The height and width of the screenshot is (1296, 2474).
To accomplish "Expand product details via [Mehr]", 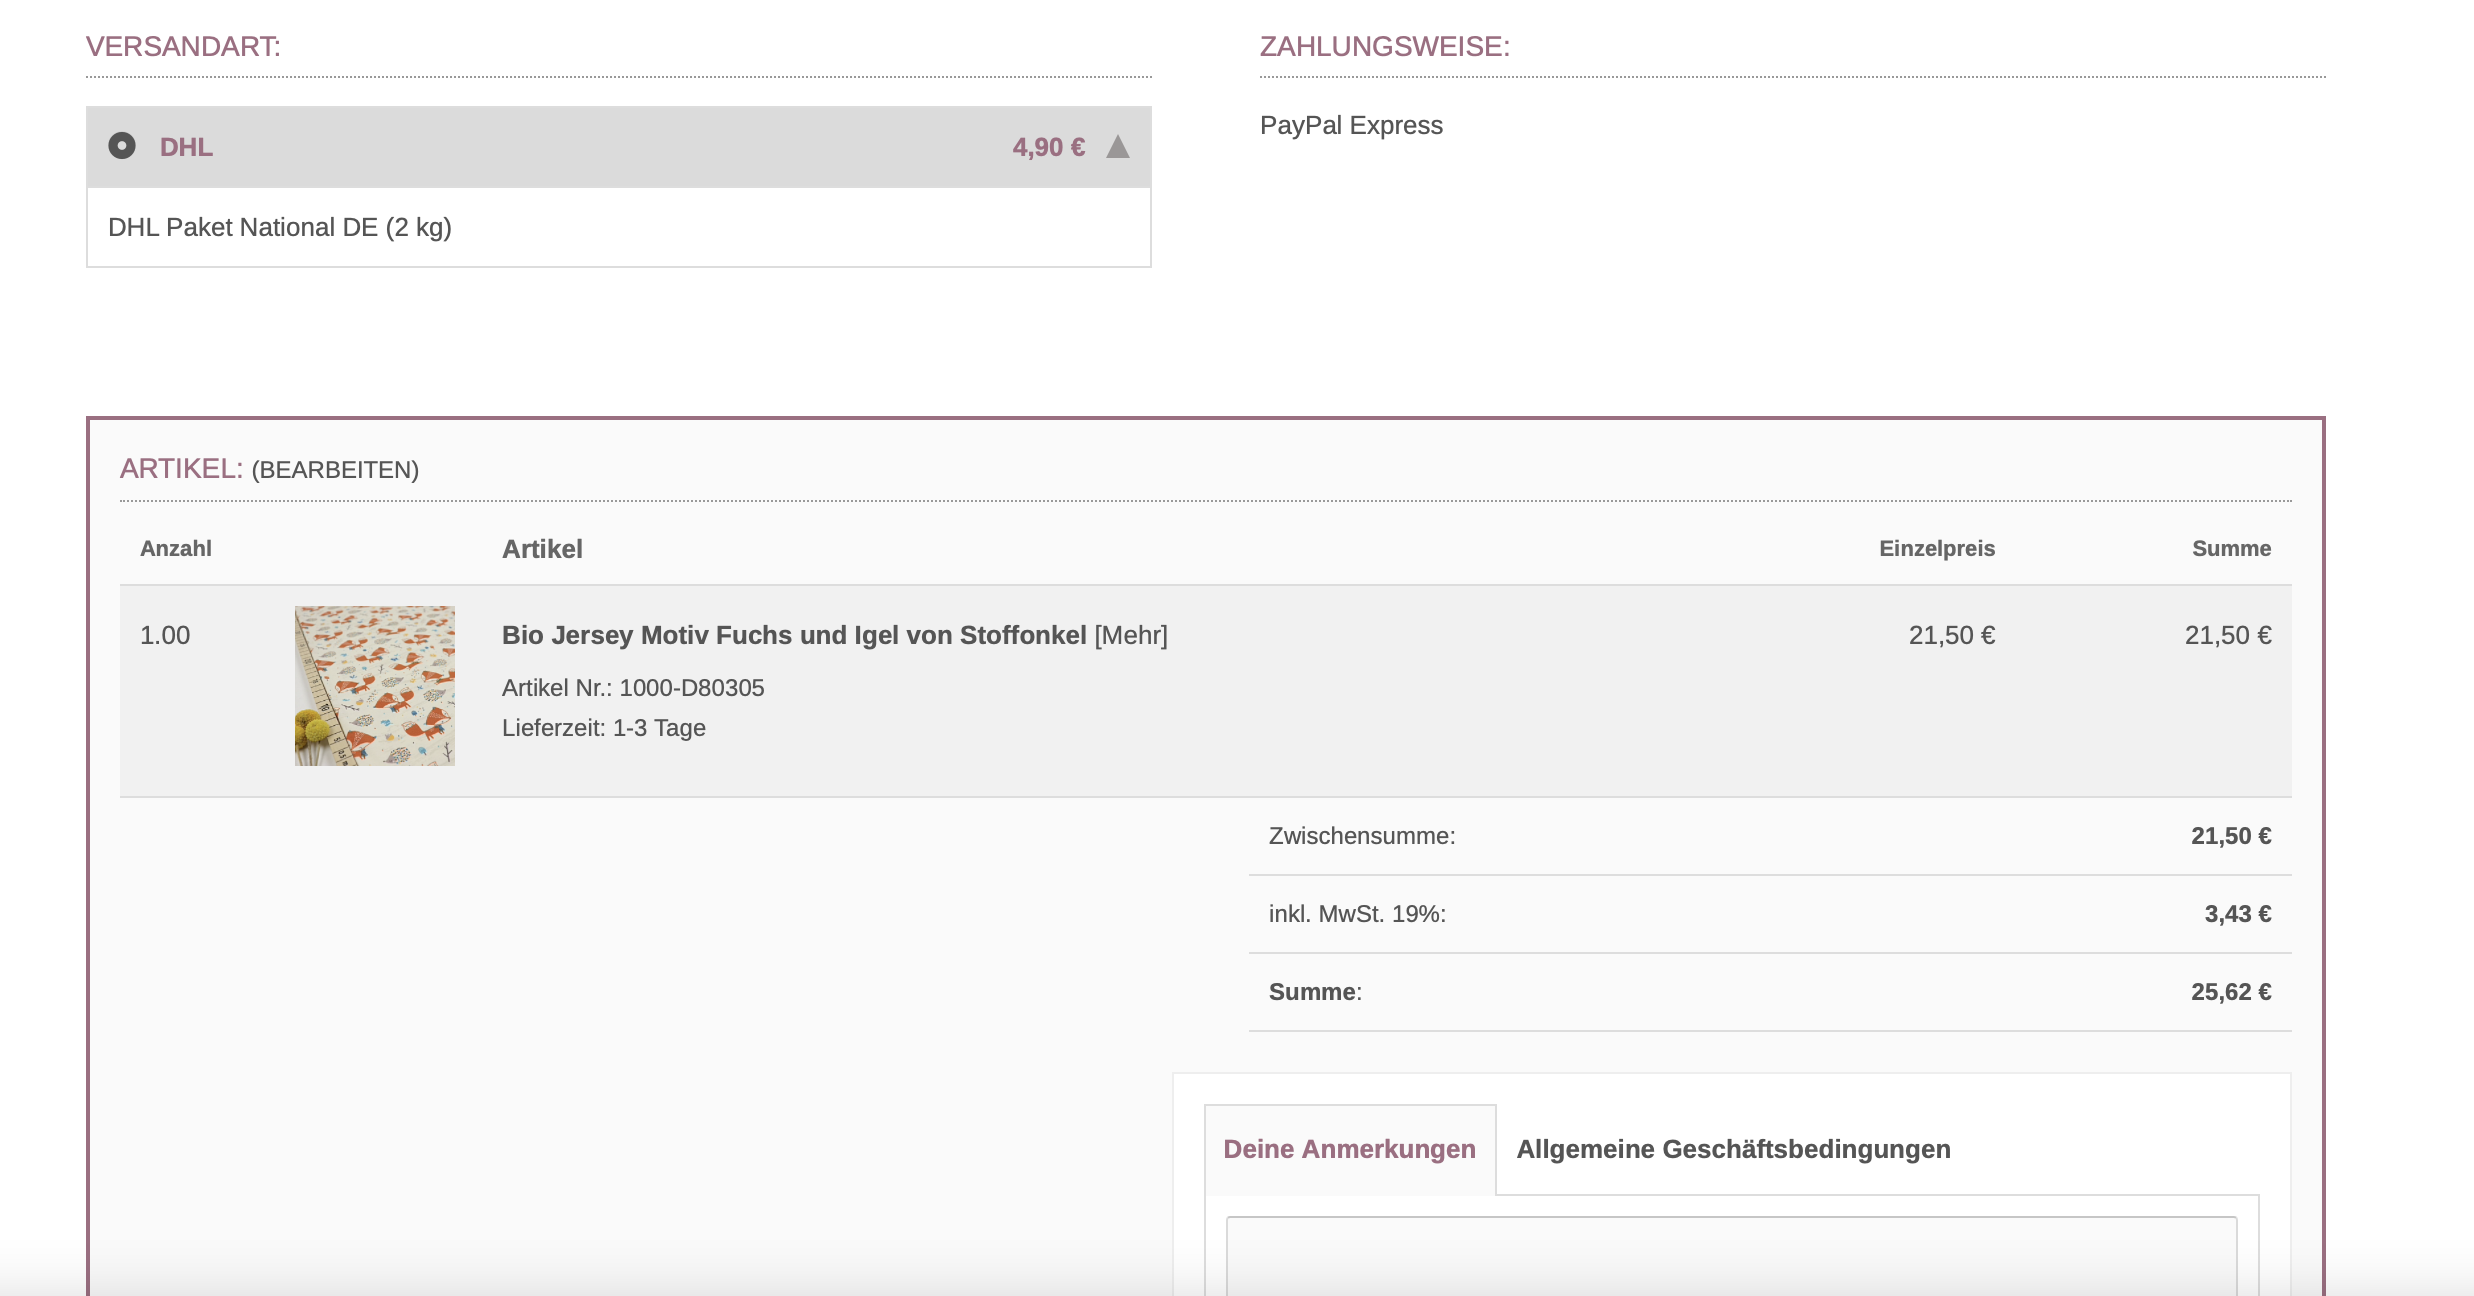I will tap(1131, 635).
